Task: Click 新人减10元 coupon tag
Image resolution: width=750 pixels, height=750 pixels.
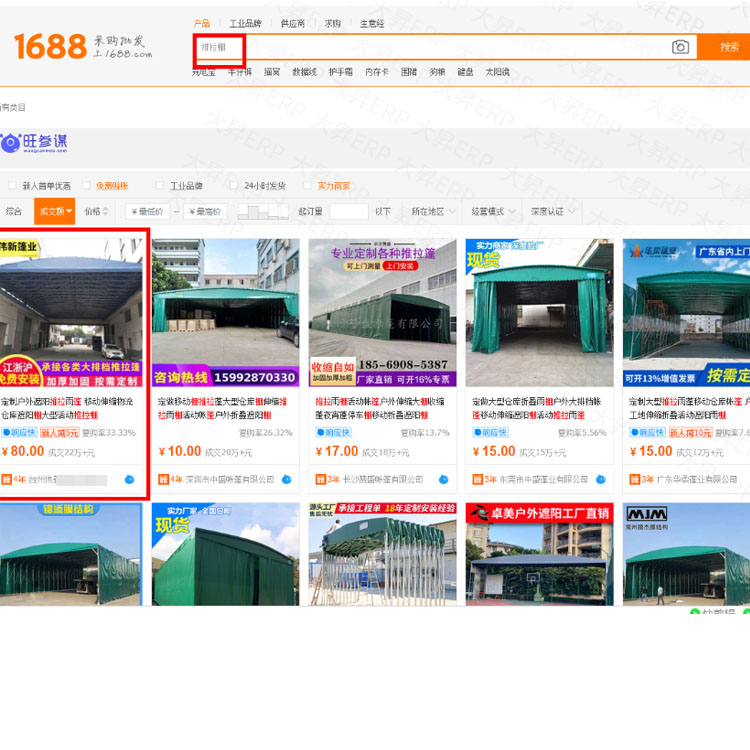Action: tap(691, 433)
